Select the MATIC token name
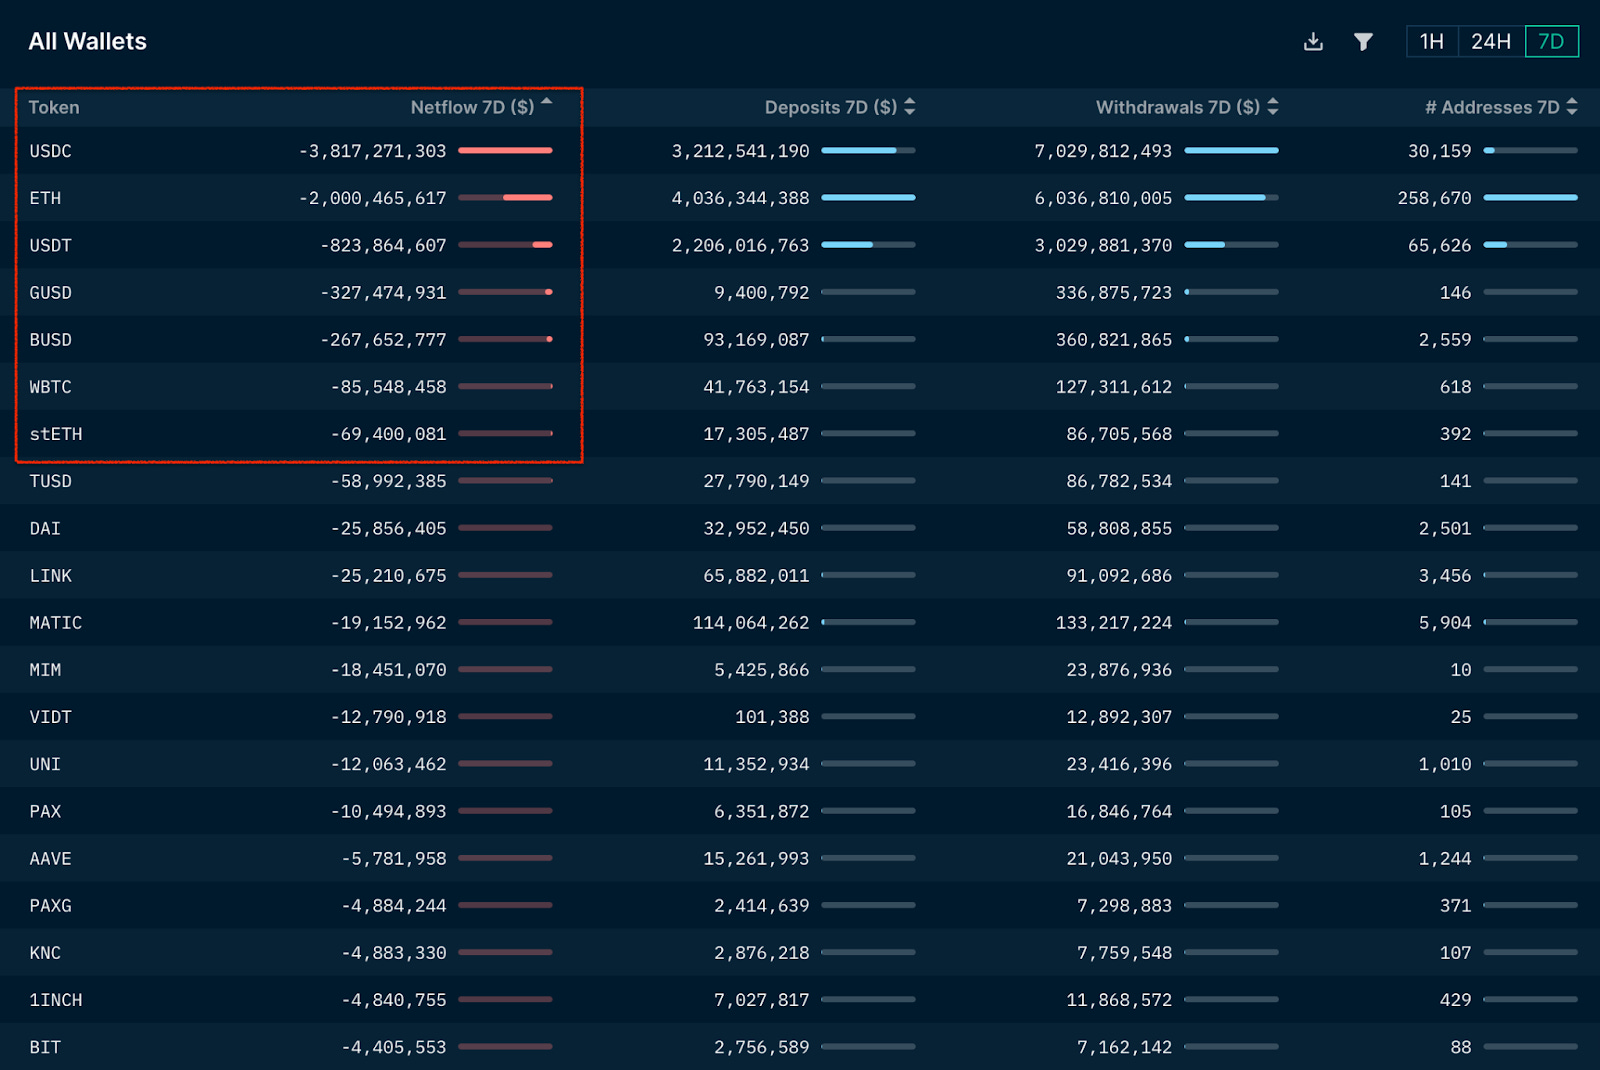 pyautogui.click(x=56, y=622)
